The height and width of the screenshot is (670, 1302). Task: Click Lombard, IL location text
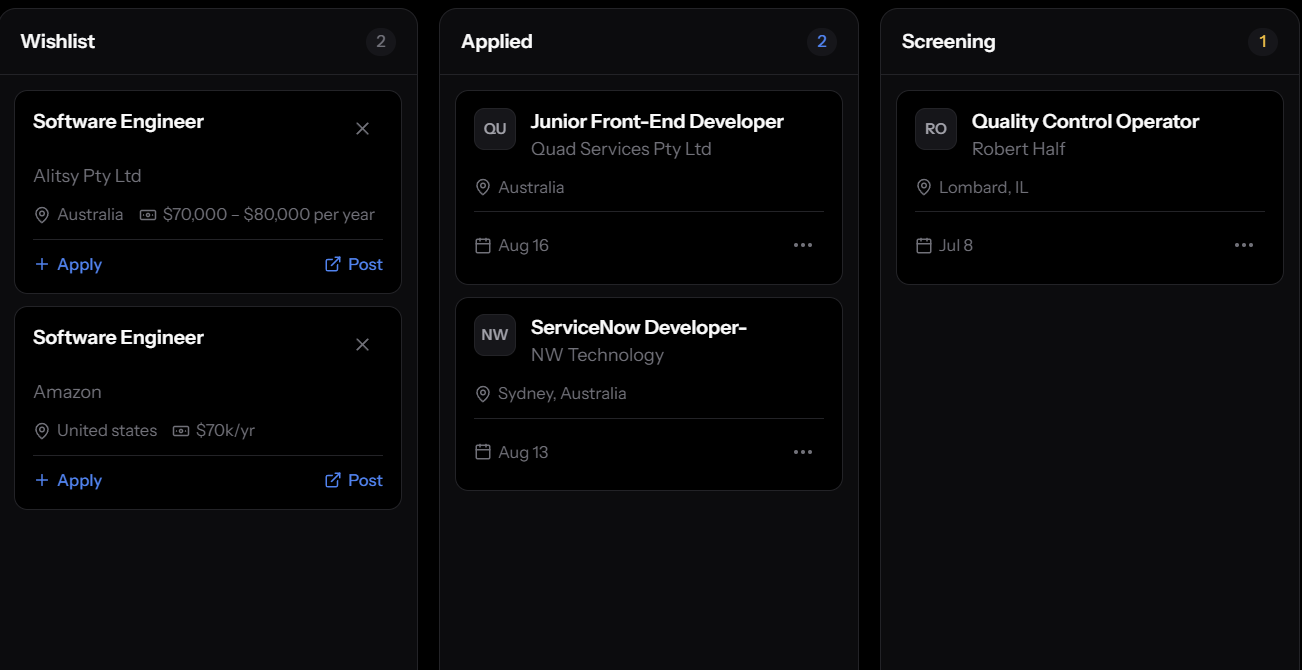pos(983,188)
